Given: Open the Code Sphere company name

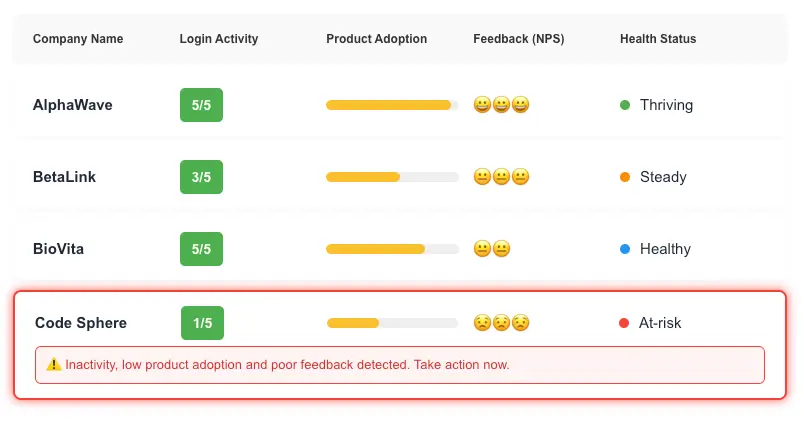Looking at the screenshot, I should tap(81, 323).
